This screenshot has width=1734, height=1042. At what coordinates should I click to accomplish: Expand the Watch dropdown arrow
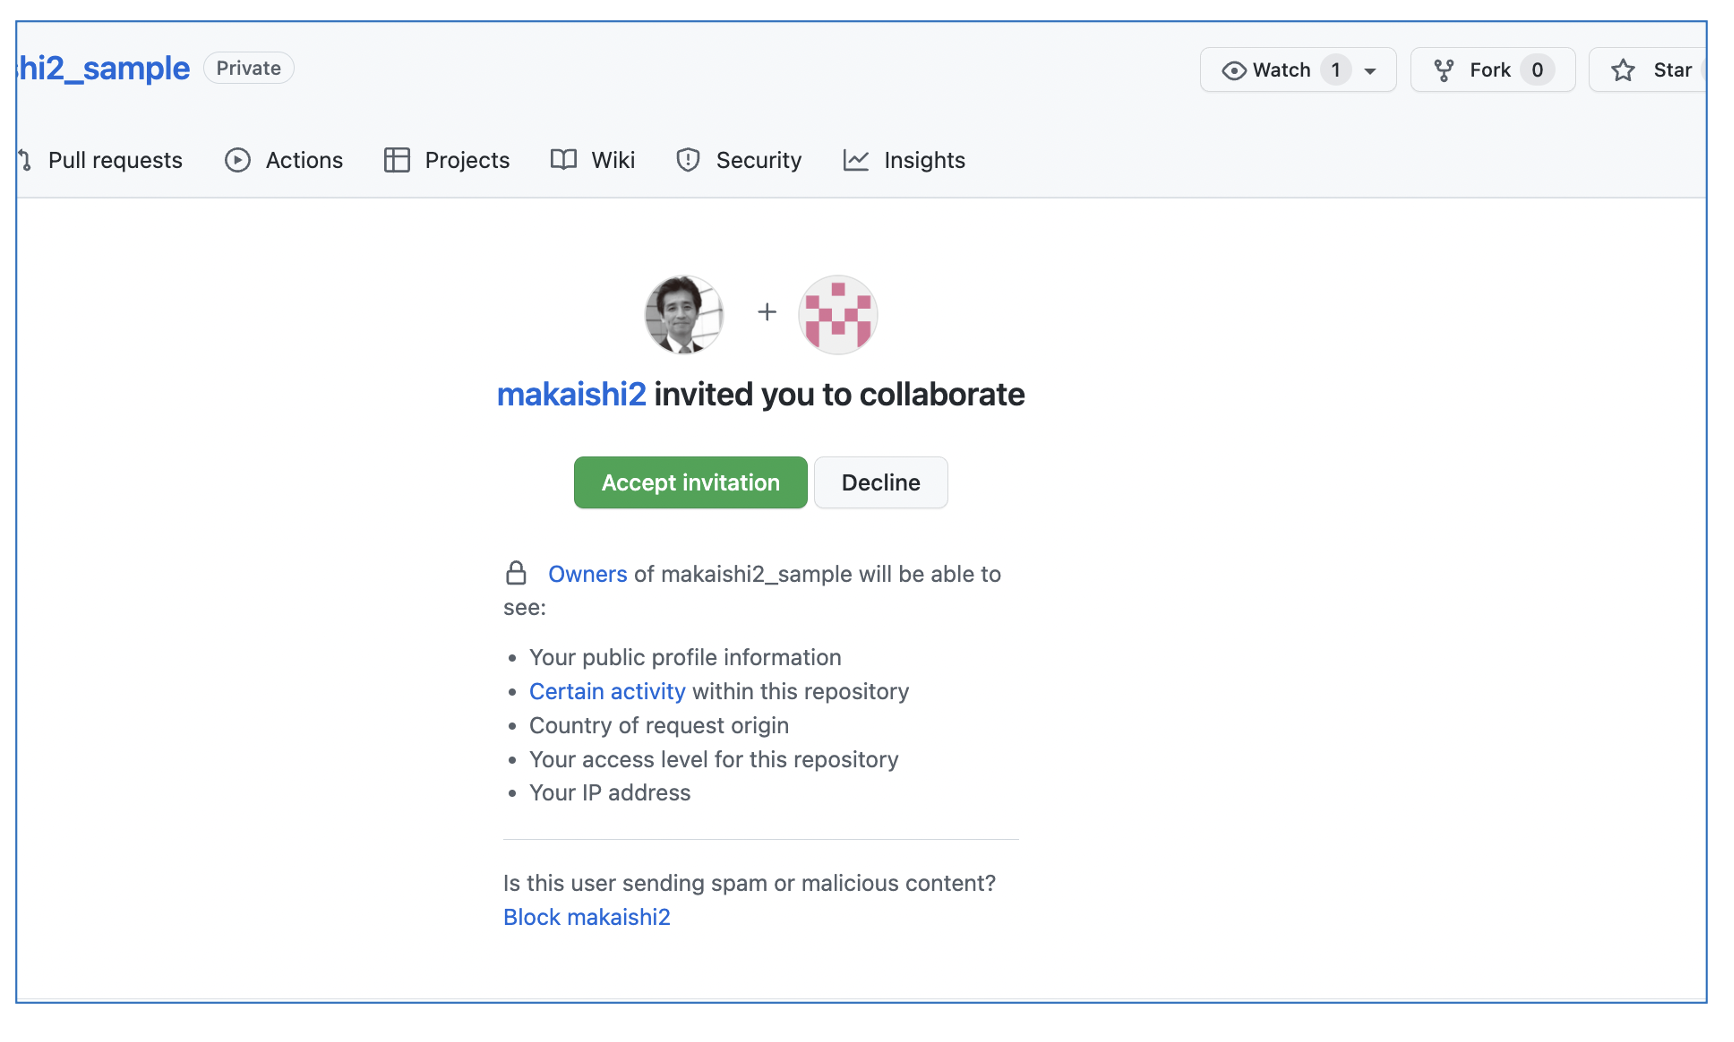[1370, 71]
